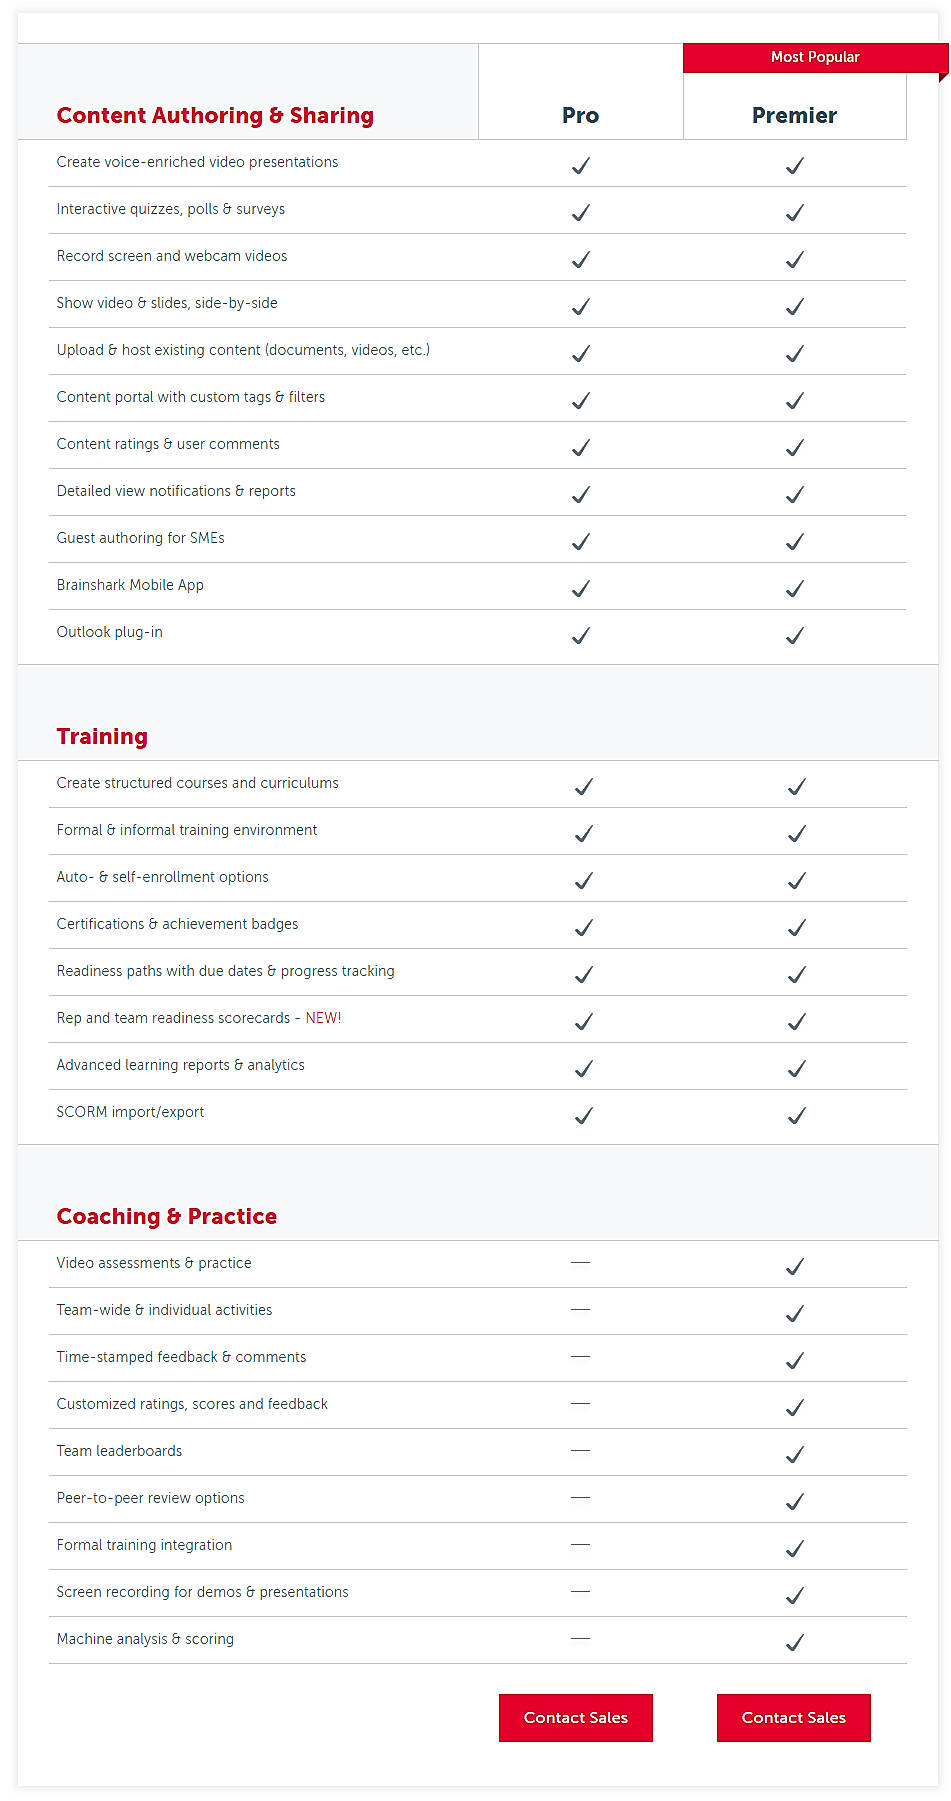The height and width of the screenshot is (1801, 951).
Task: Collapse the Training section header
Action: pos(102,736)
